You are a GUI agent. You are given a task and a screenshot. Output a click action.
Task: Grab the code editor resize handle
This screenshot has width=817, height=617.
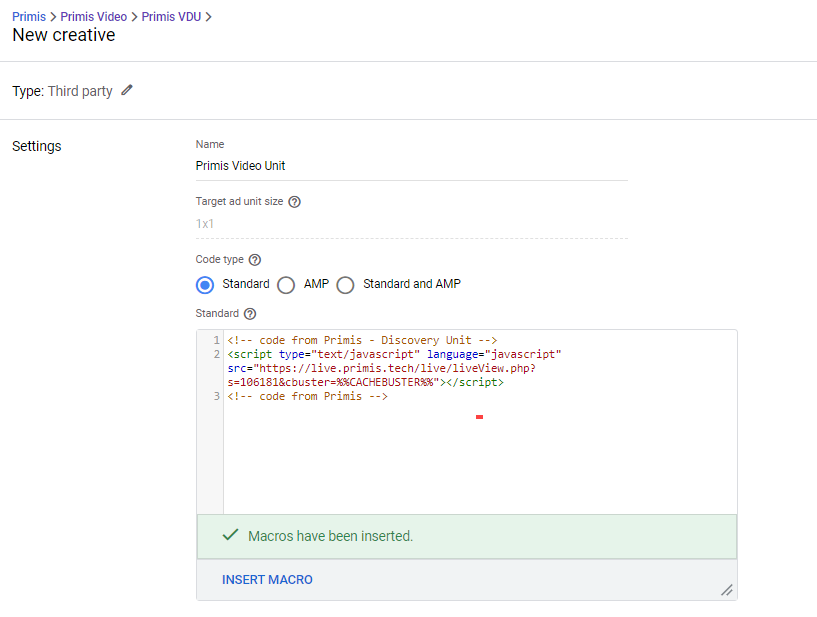pos(727,590)
